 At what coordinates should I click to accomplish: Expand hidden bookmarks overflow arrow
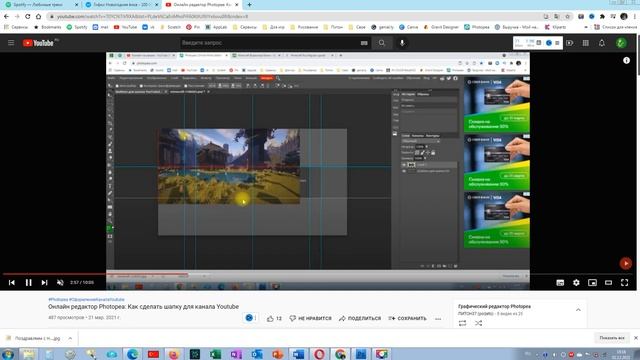(x=586, y=27)
